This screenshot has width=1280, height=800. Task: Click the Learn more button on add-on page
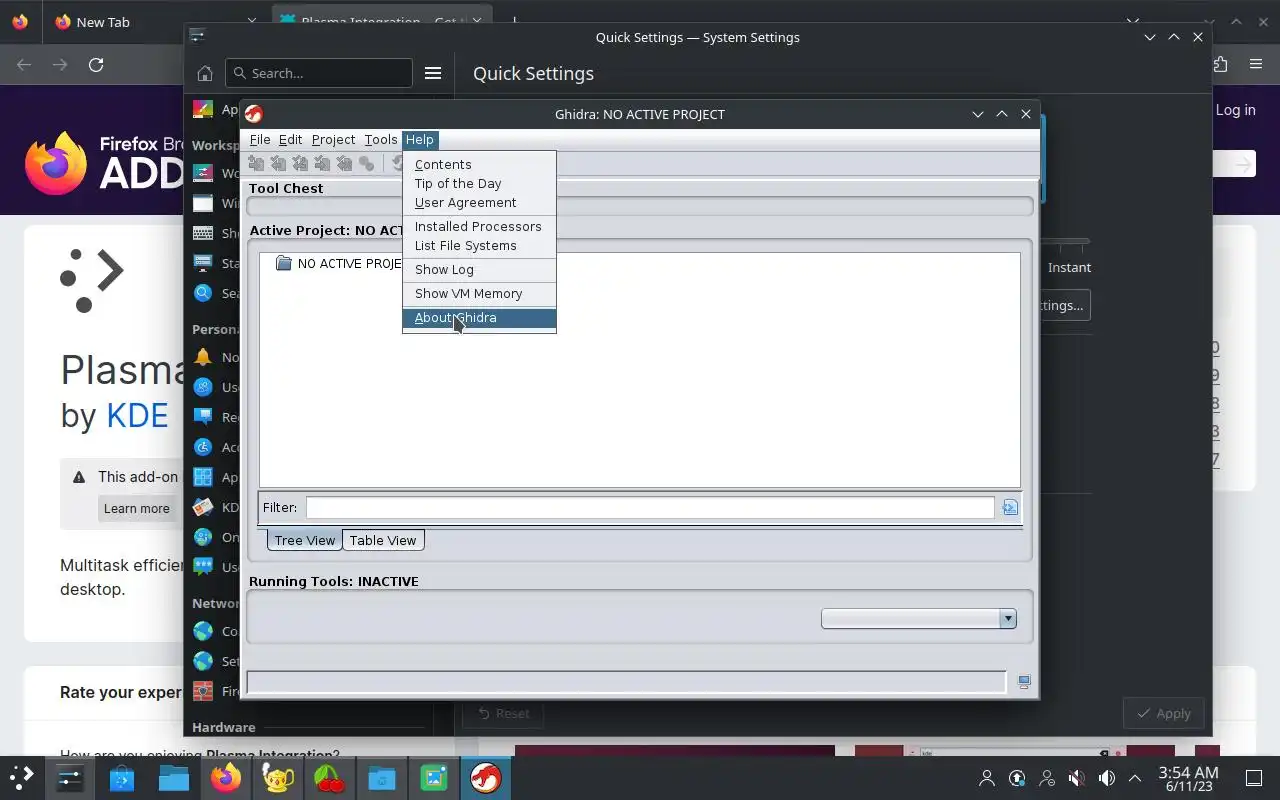137,508
